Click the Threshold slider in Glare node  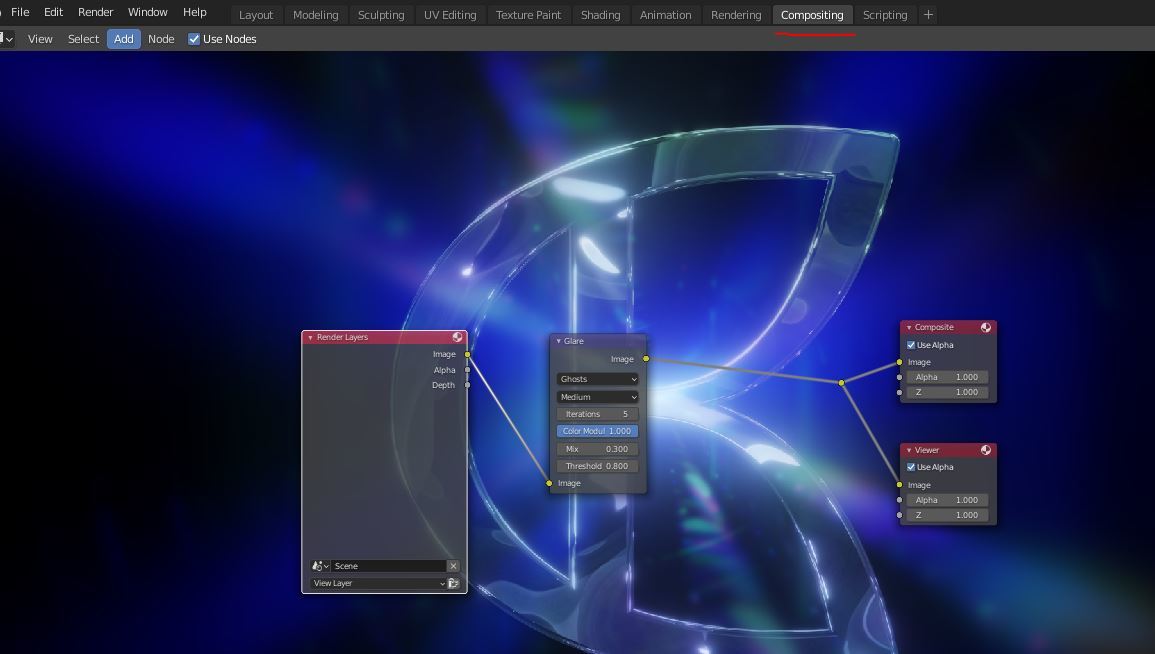(597, 466)
